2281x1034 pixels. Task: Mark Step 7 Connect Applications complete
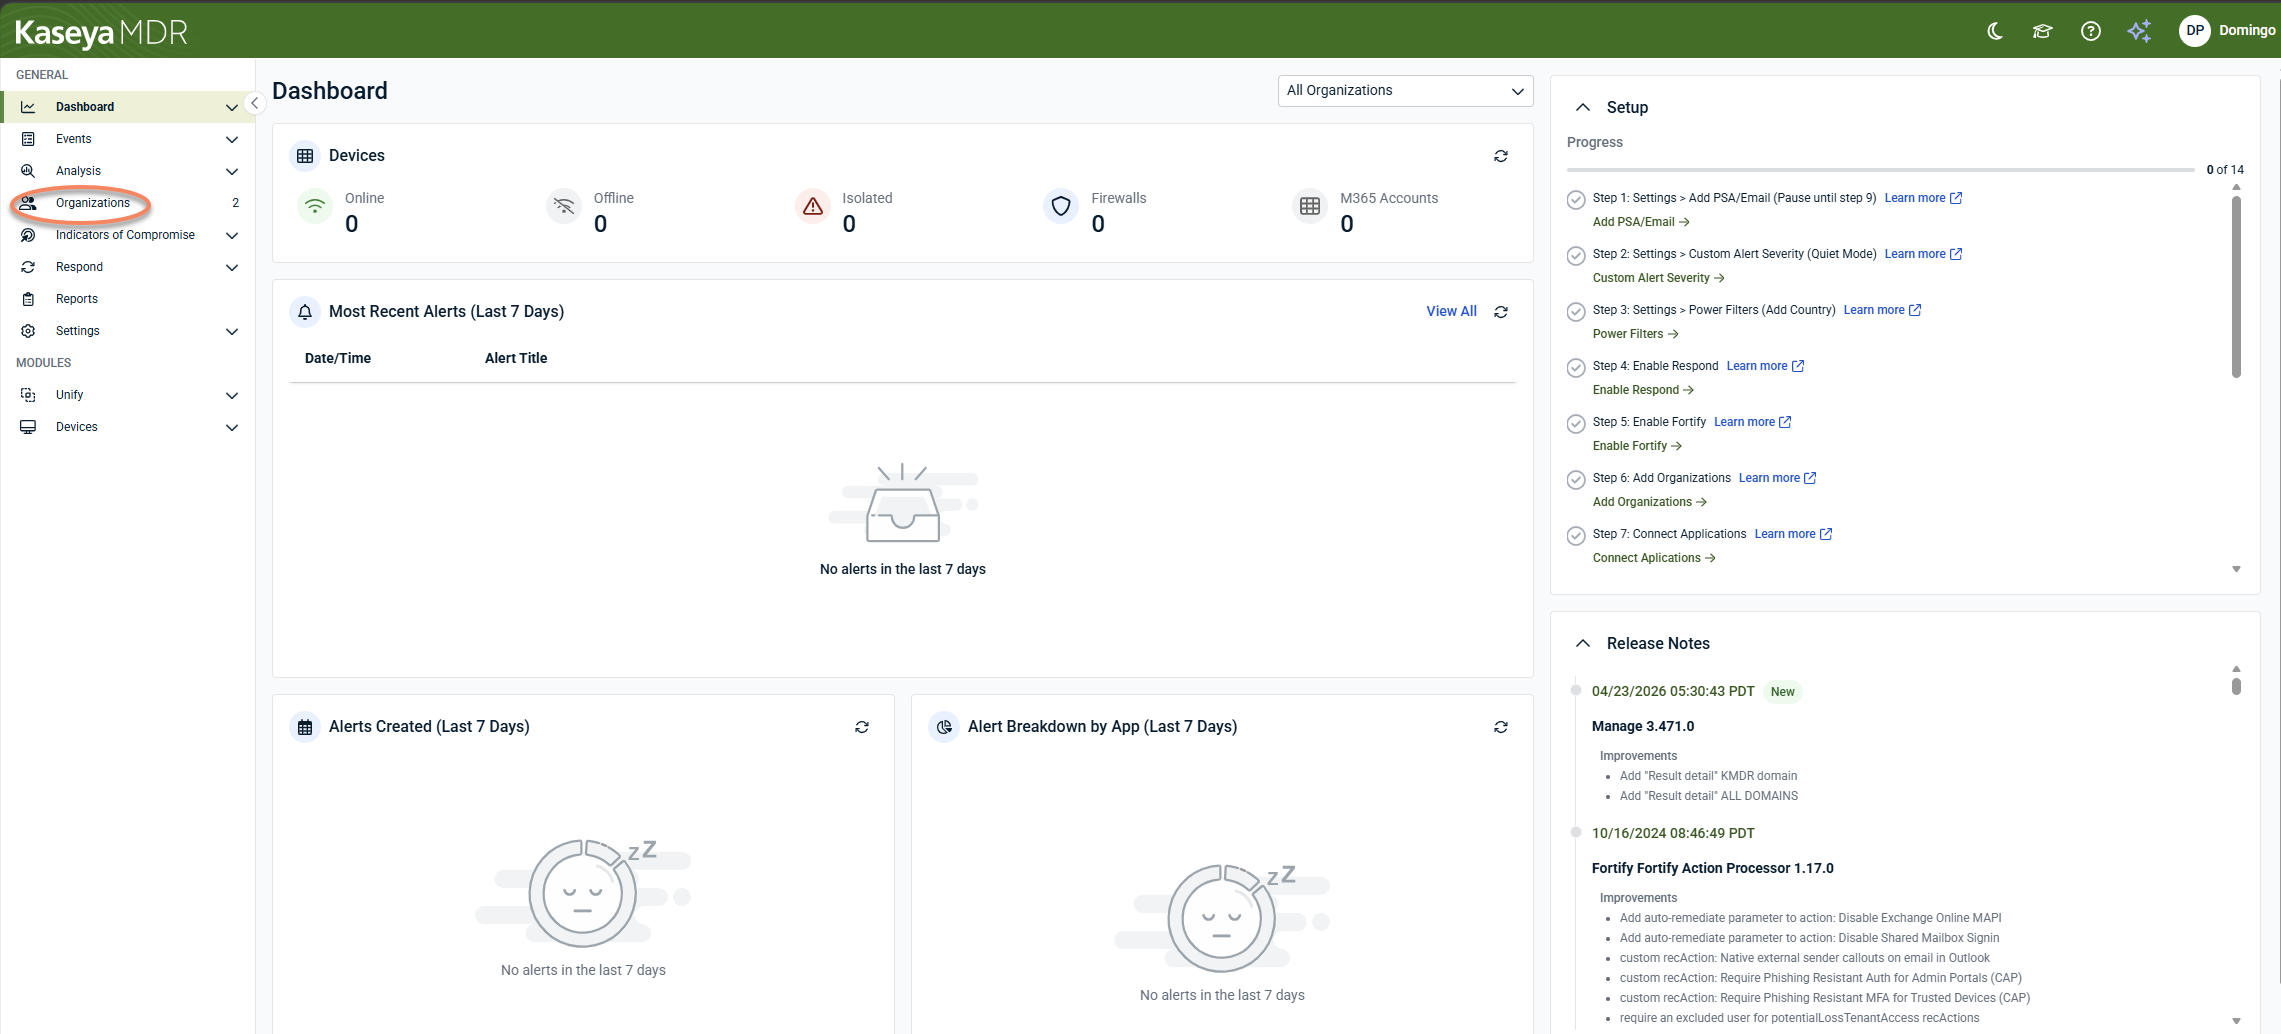pos(1576,535)
